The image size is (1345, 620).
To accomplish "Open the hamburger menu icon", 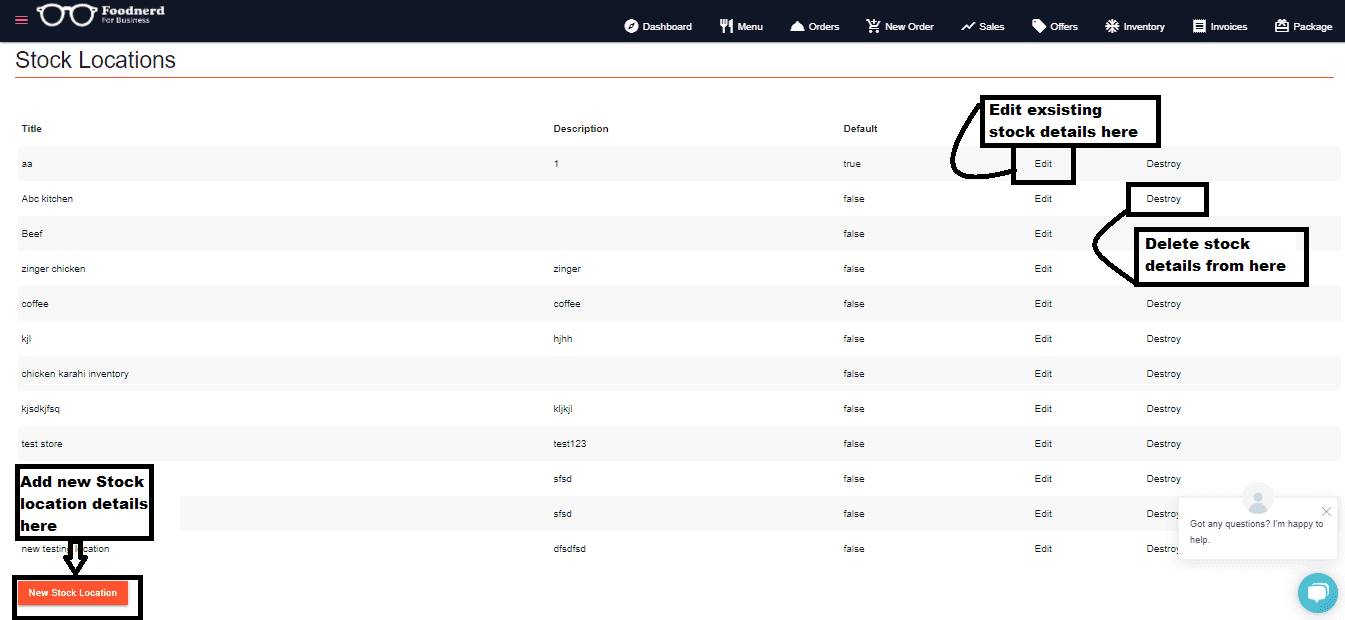I will point(21,20).
